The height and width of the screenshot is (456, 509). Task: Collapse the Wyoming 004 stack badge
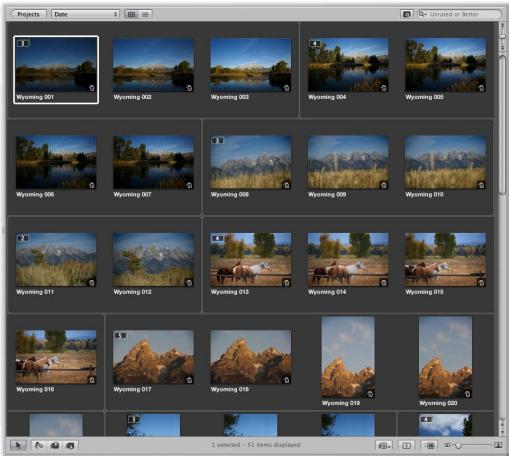[315, 43]
